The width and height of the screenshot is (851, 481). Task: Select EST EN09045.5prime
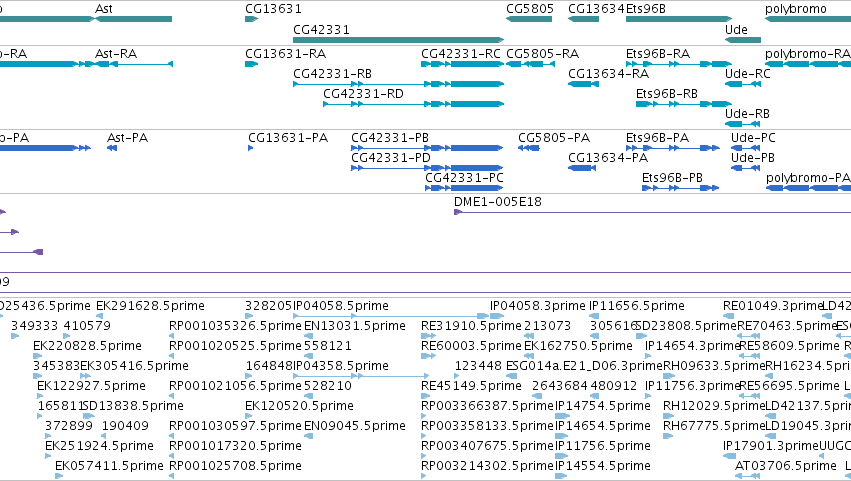tap(354, 427)
